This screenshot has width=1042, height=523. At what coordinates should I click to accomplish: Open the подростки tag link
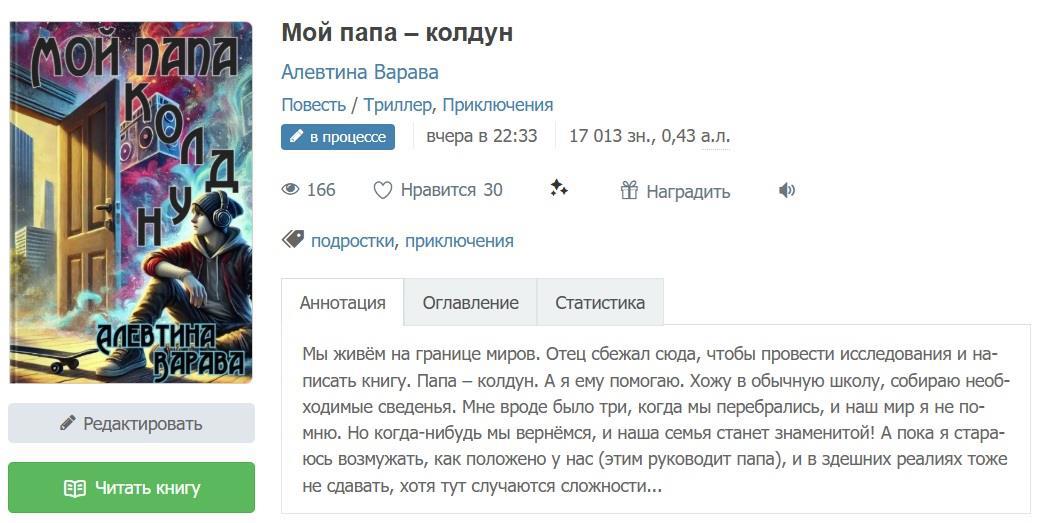[353, 241]
